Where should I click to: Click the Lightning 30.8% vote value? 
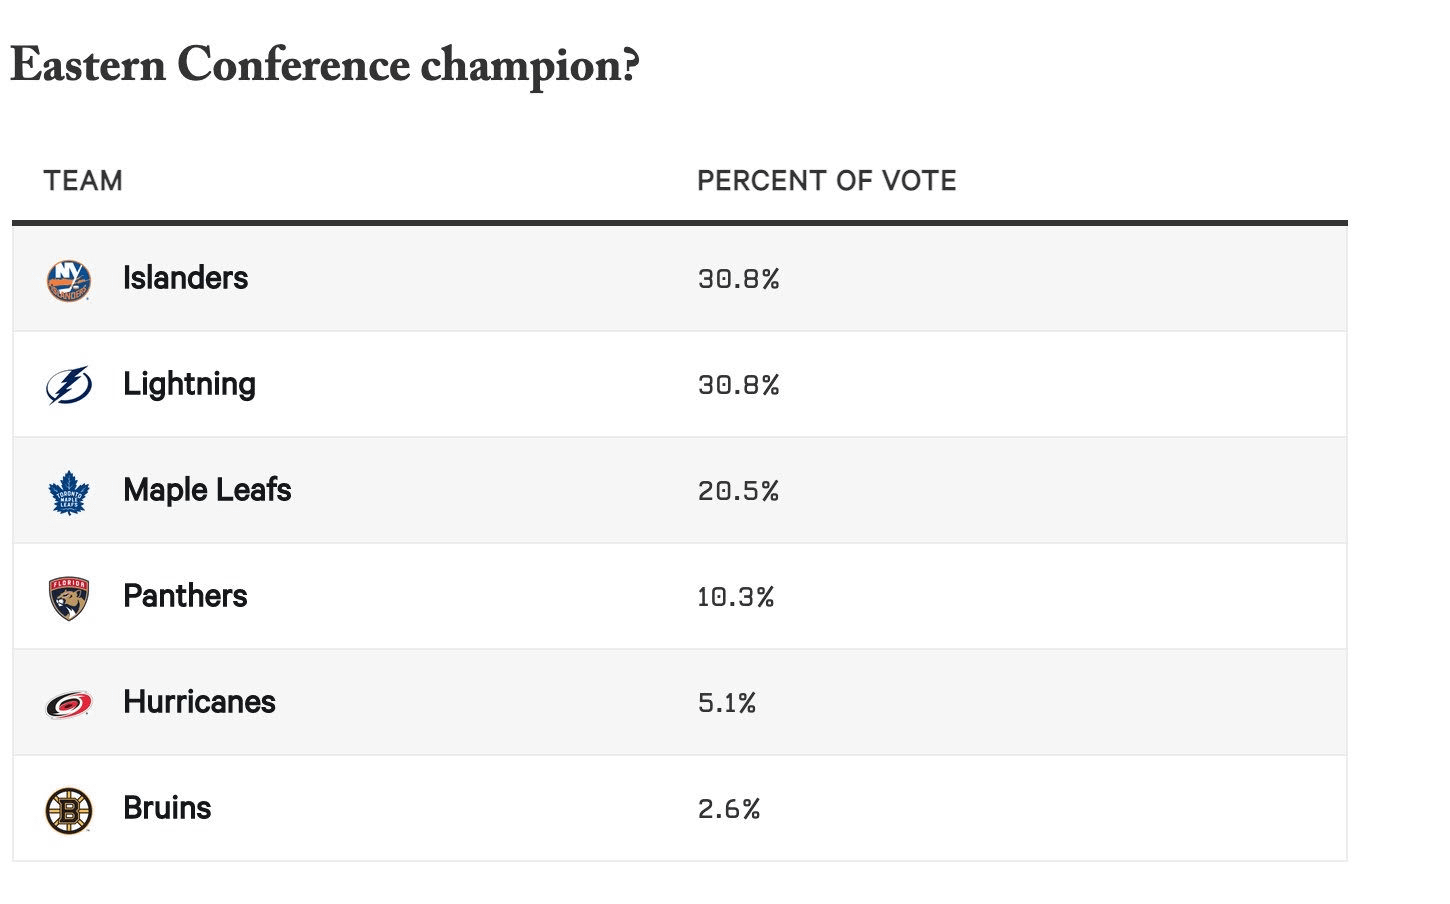(x=738, y=385)
